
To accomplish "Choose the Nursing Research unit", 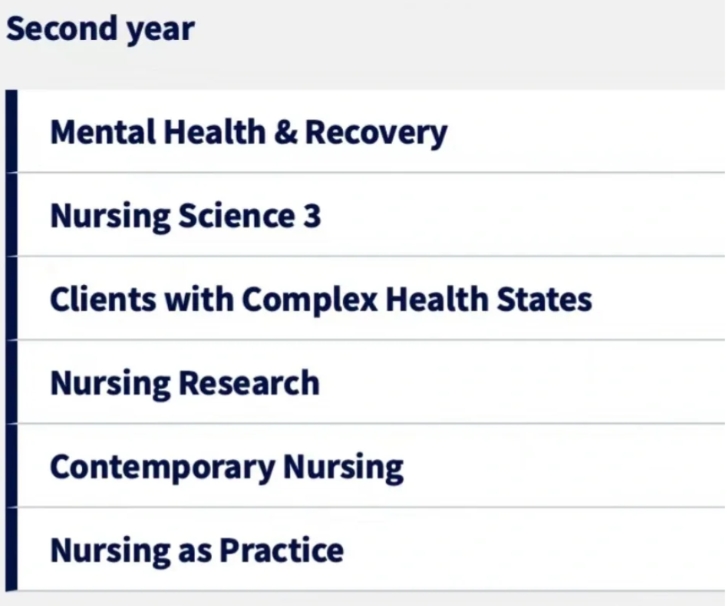I will (x=185, y=383).
